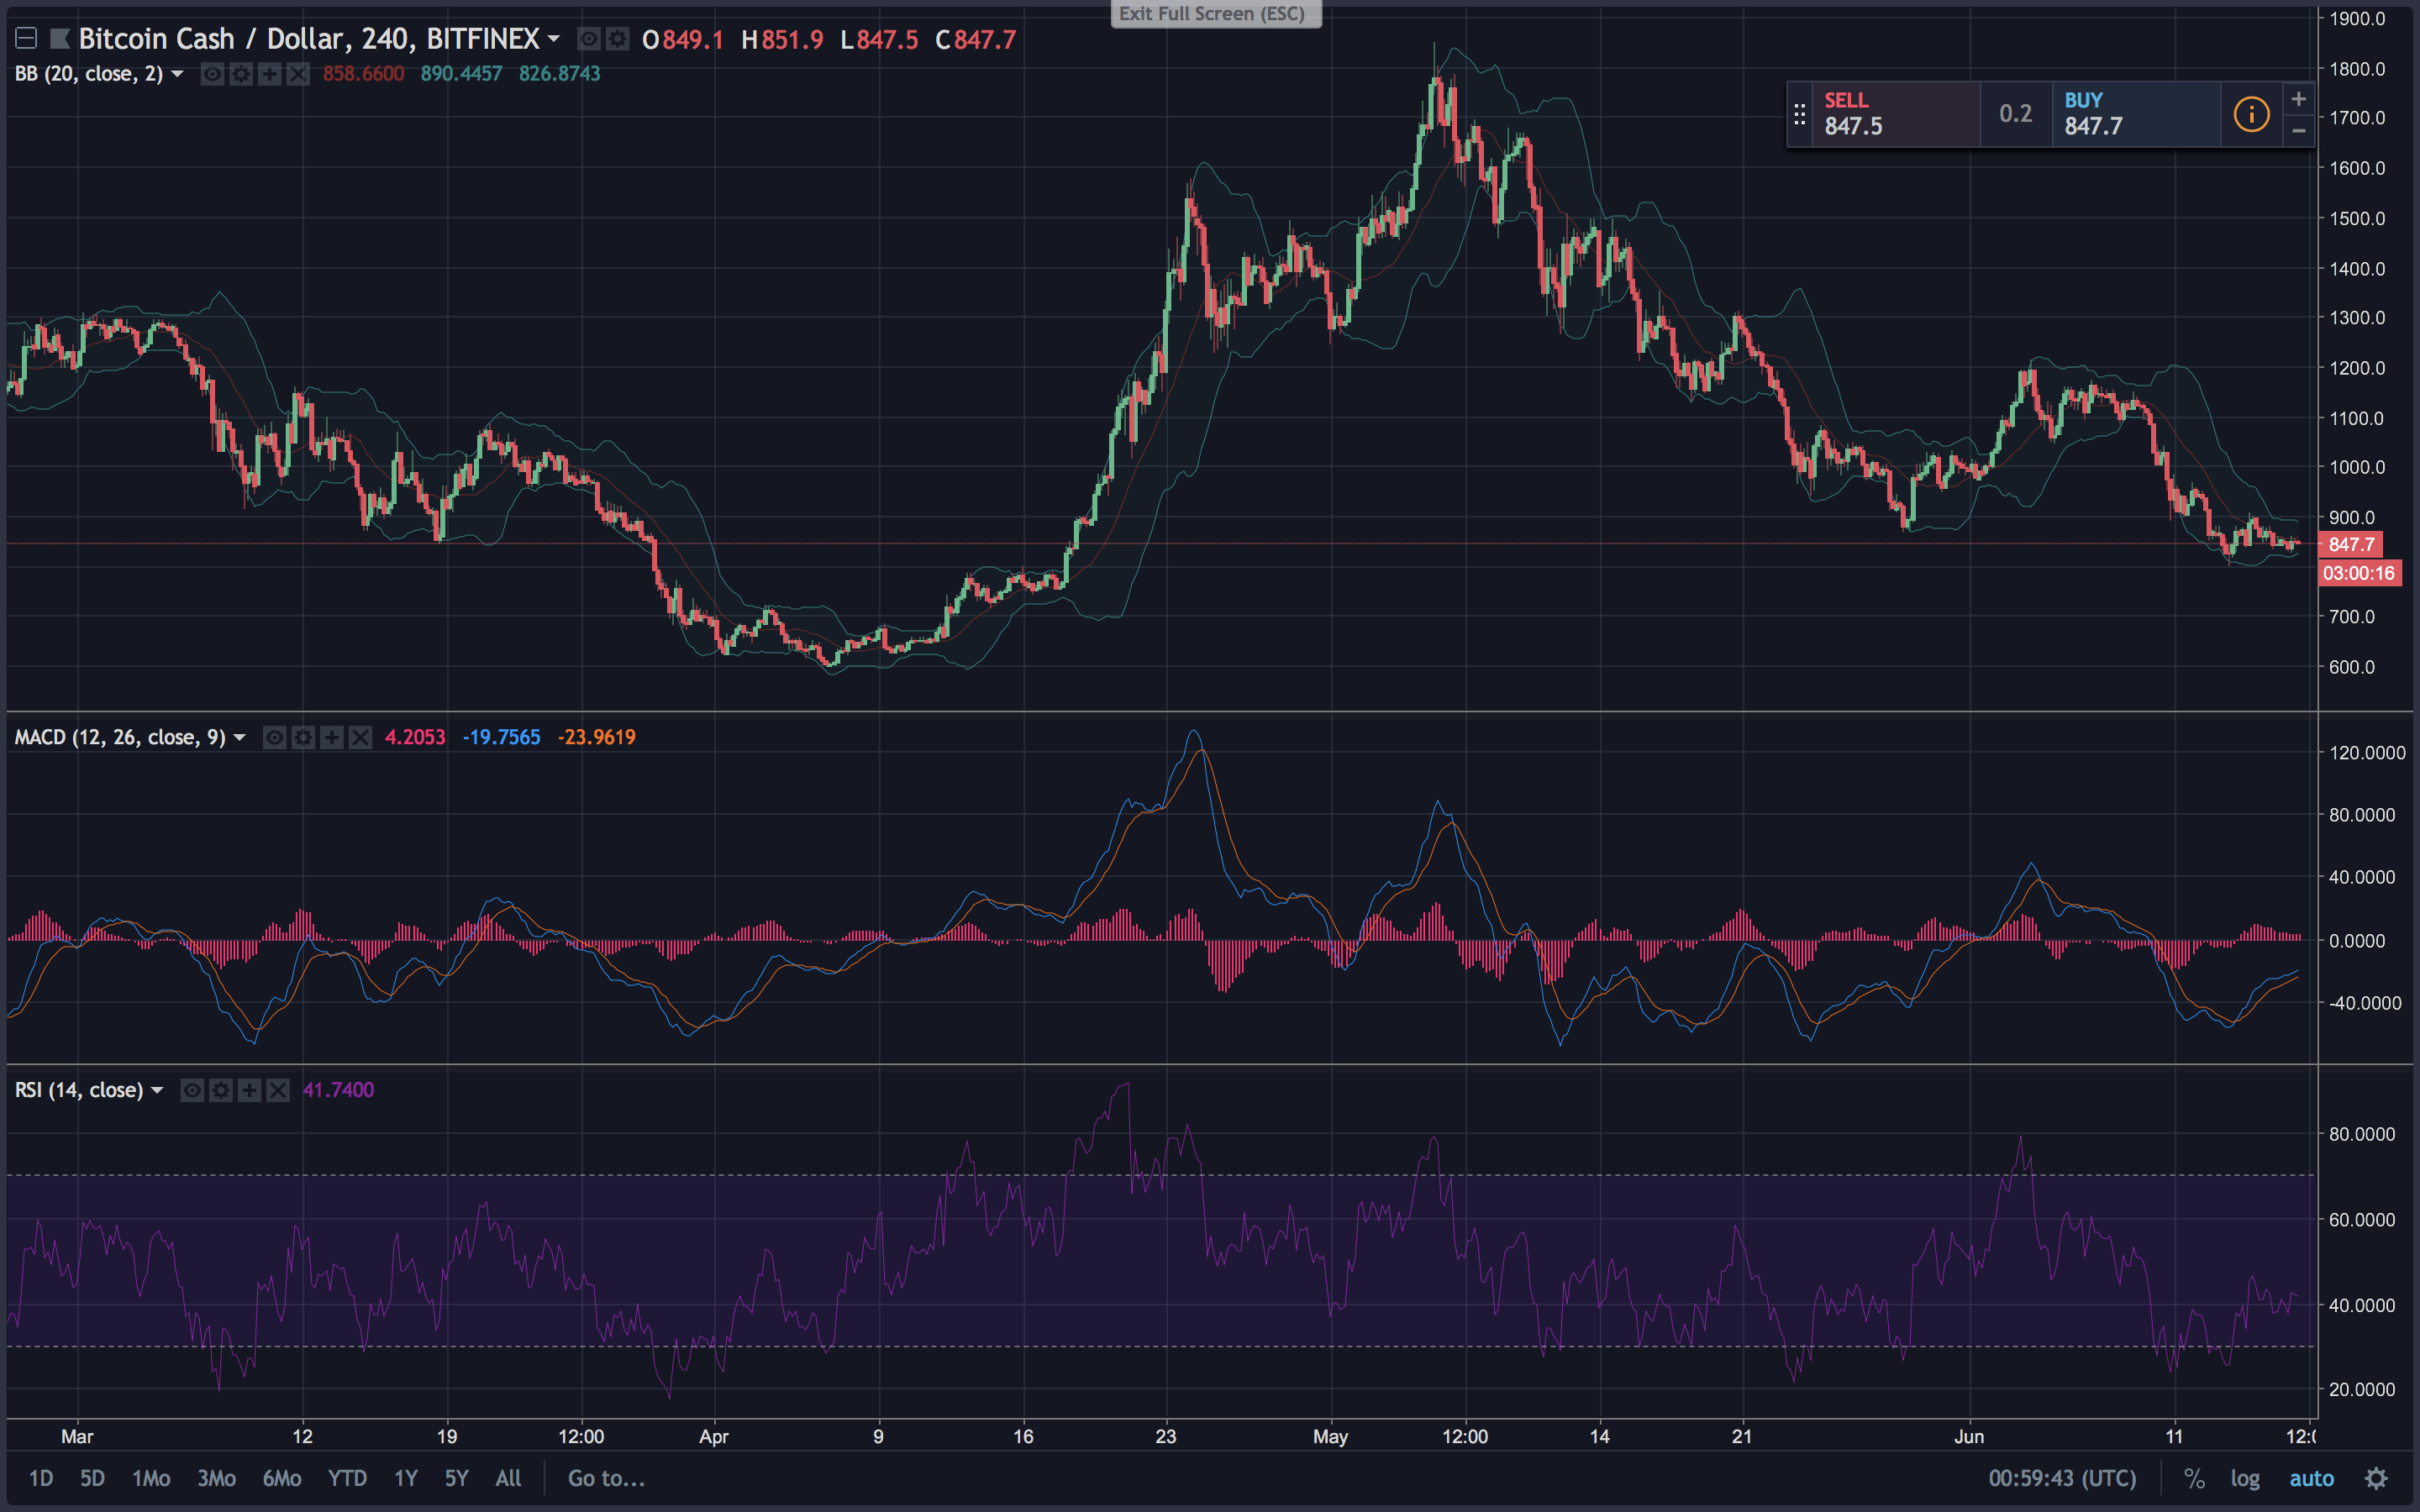Click the BB value 858.6600
Screen dimensions: 2420x1512
(363, 74)
